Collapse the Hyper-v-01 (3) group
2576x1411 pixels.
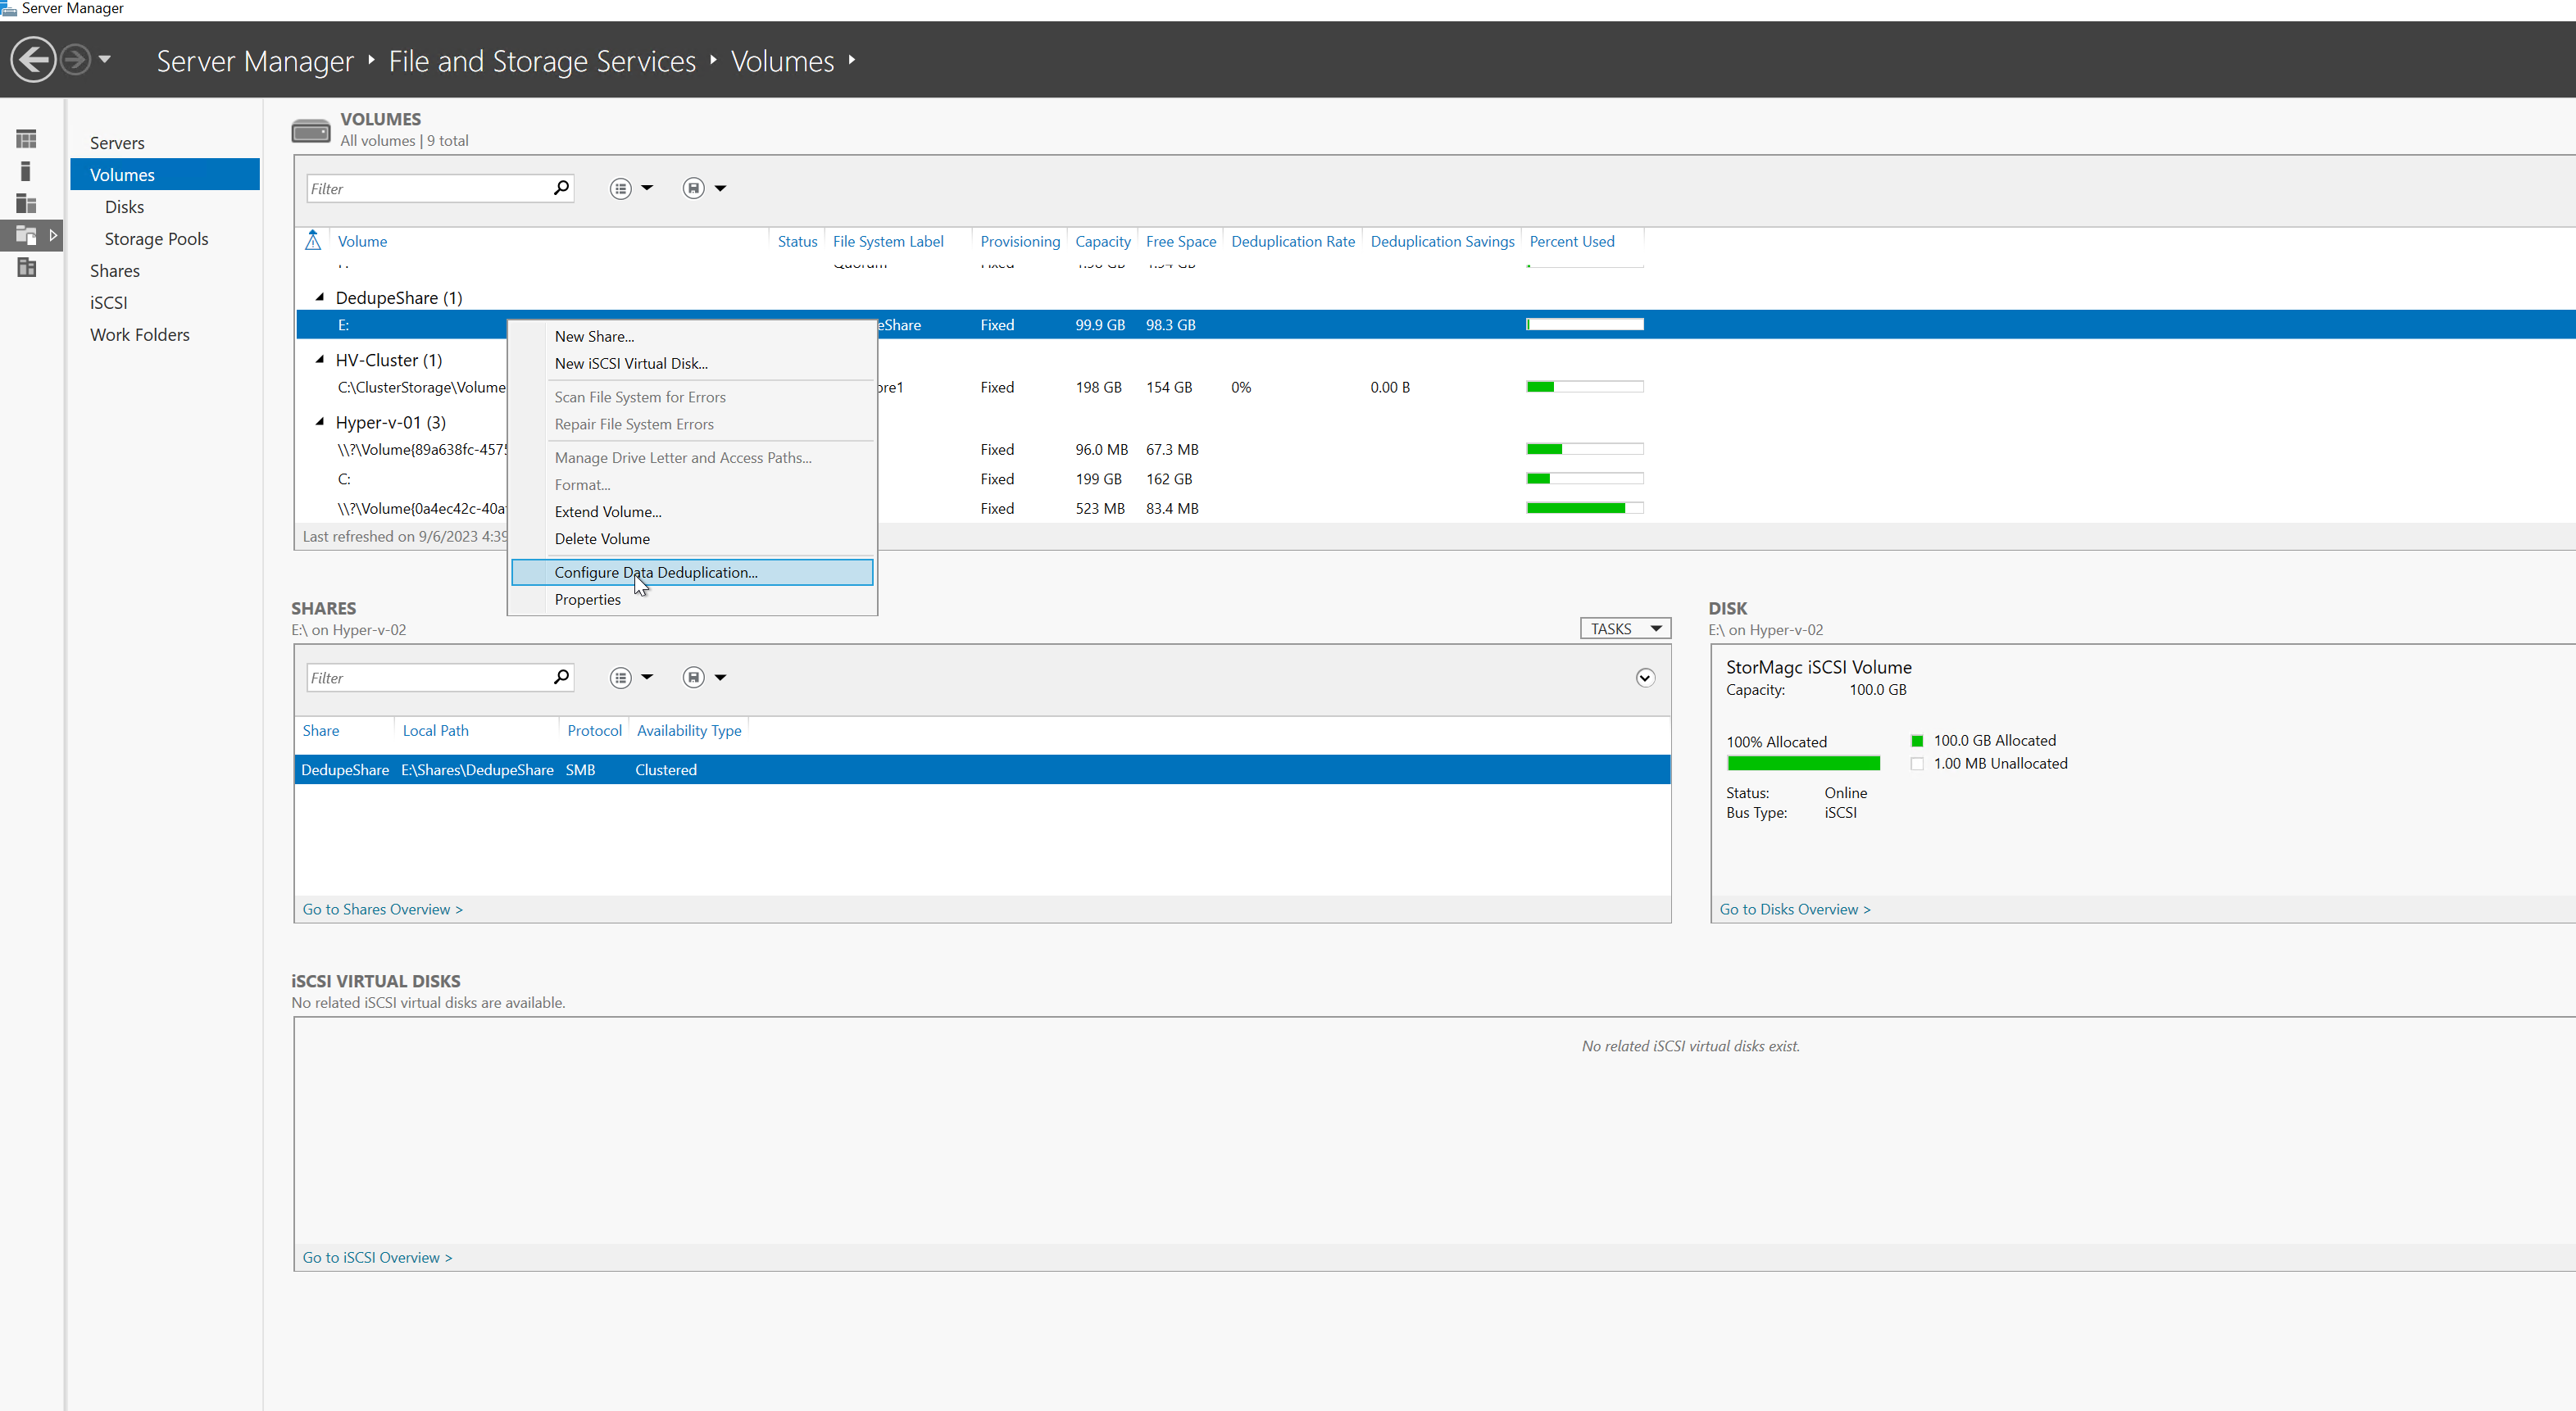pos(320,421)
